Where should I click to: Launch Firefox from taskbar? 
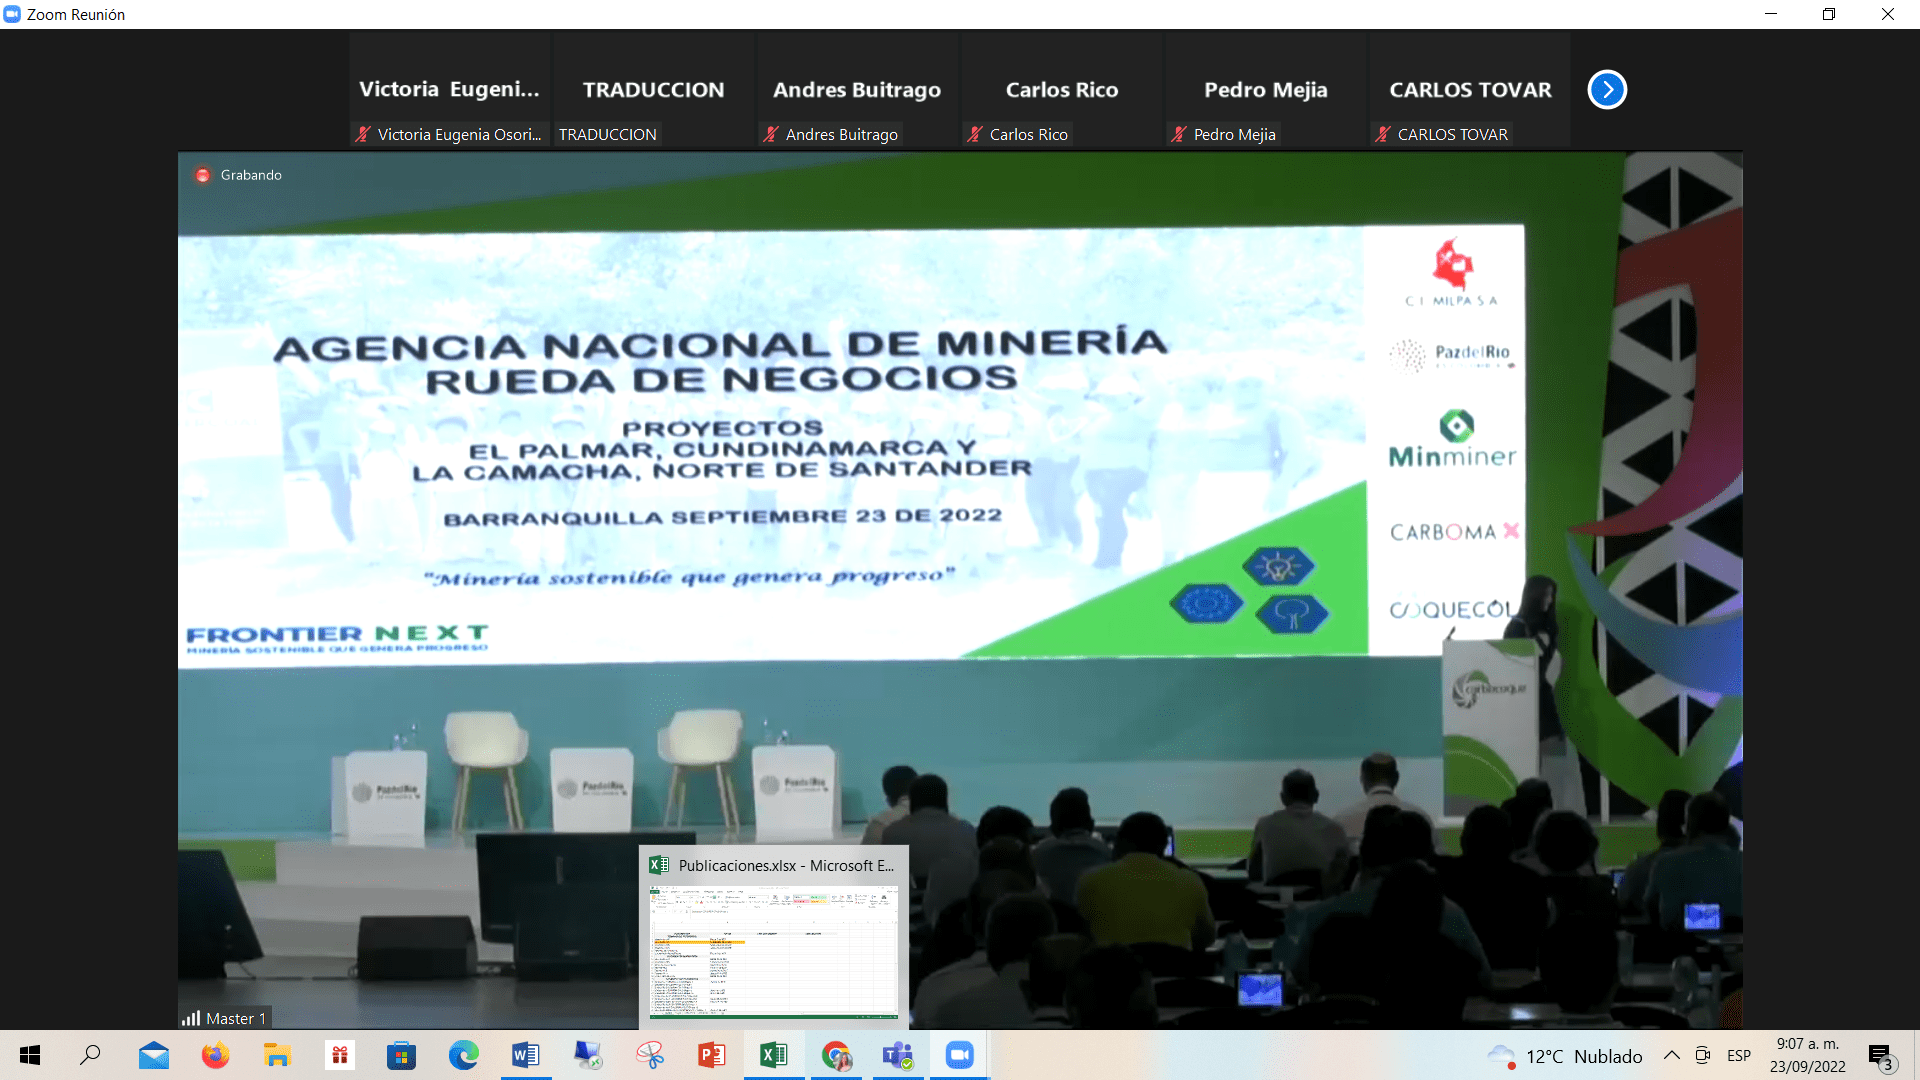(215, 1055)
